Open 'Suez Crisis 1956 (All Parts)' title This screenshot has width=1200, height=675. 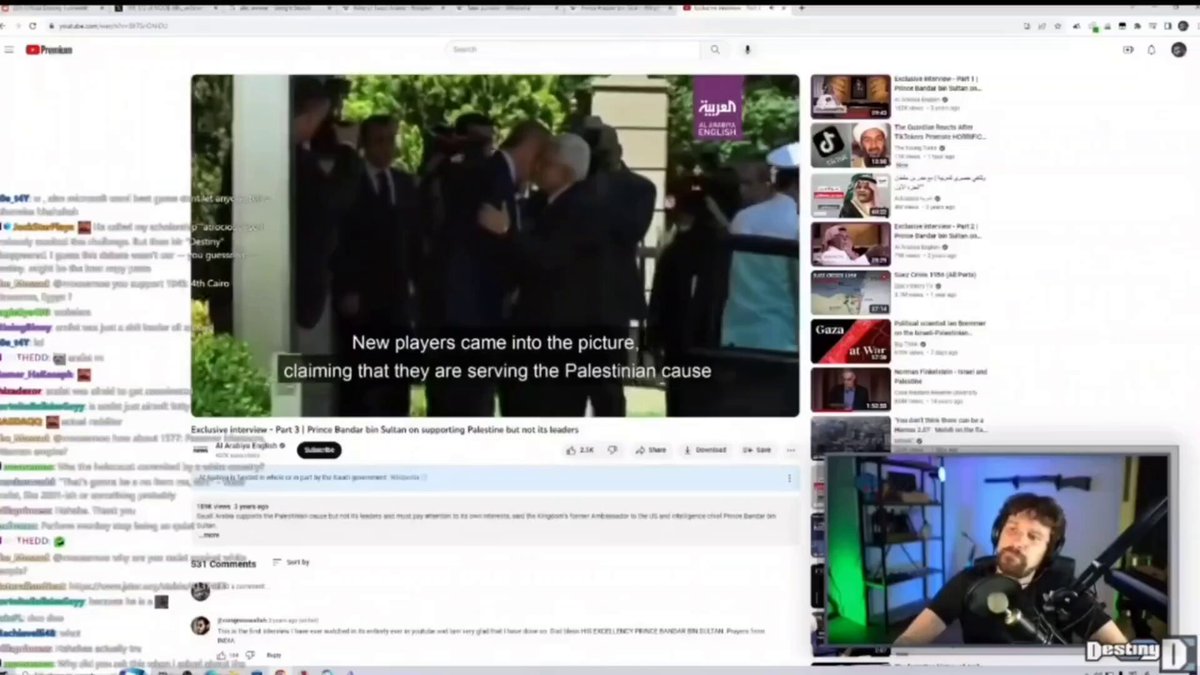point(935,274)
